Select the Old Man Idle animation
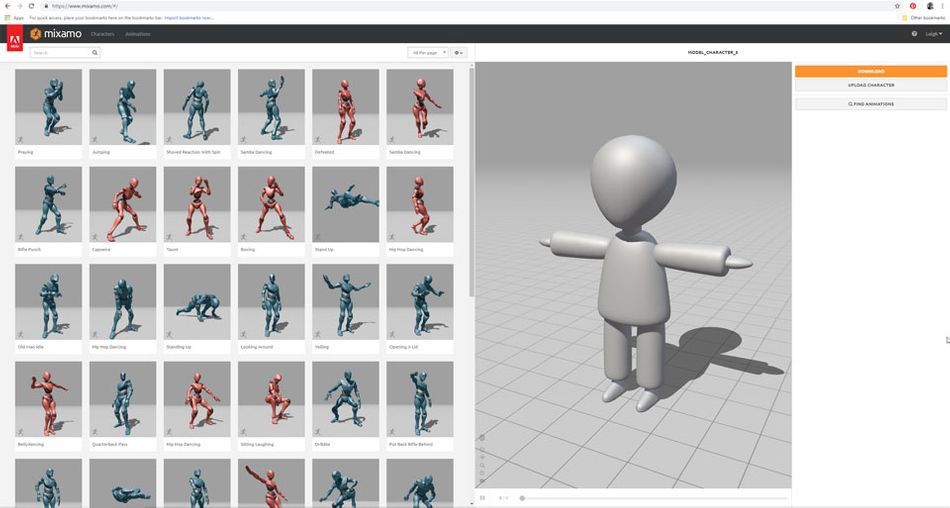The width and height of the screenshot is (950, 508). tap(48, 302)
